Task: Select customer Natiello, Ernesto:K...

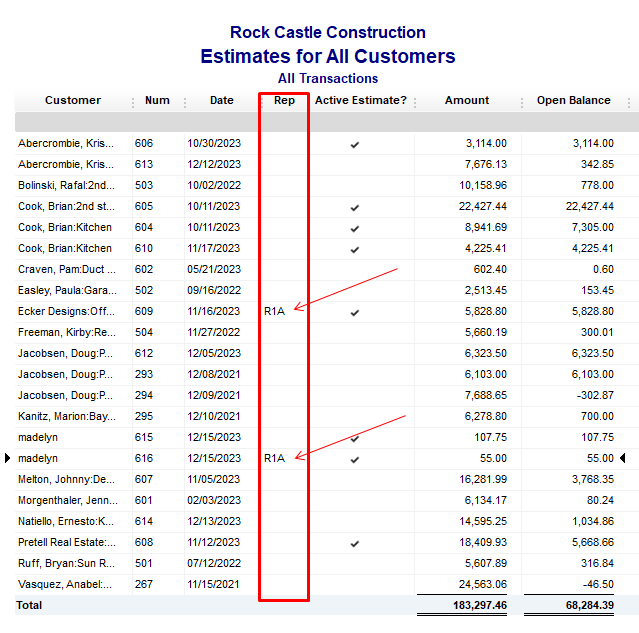Action: point(66,521)
